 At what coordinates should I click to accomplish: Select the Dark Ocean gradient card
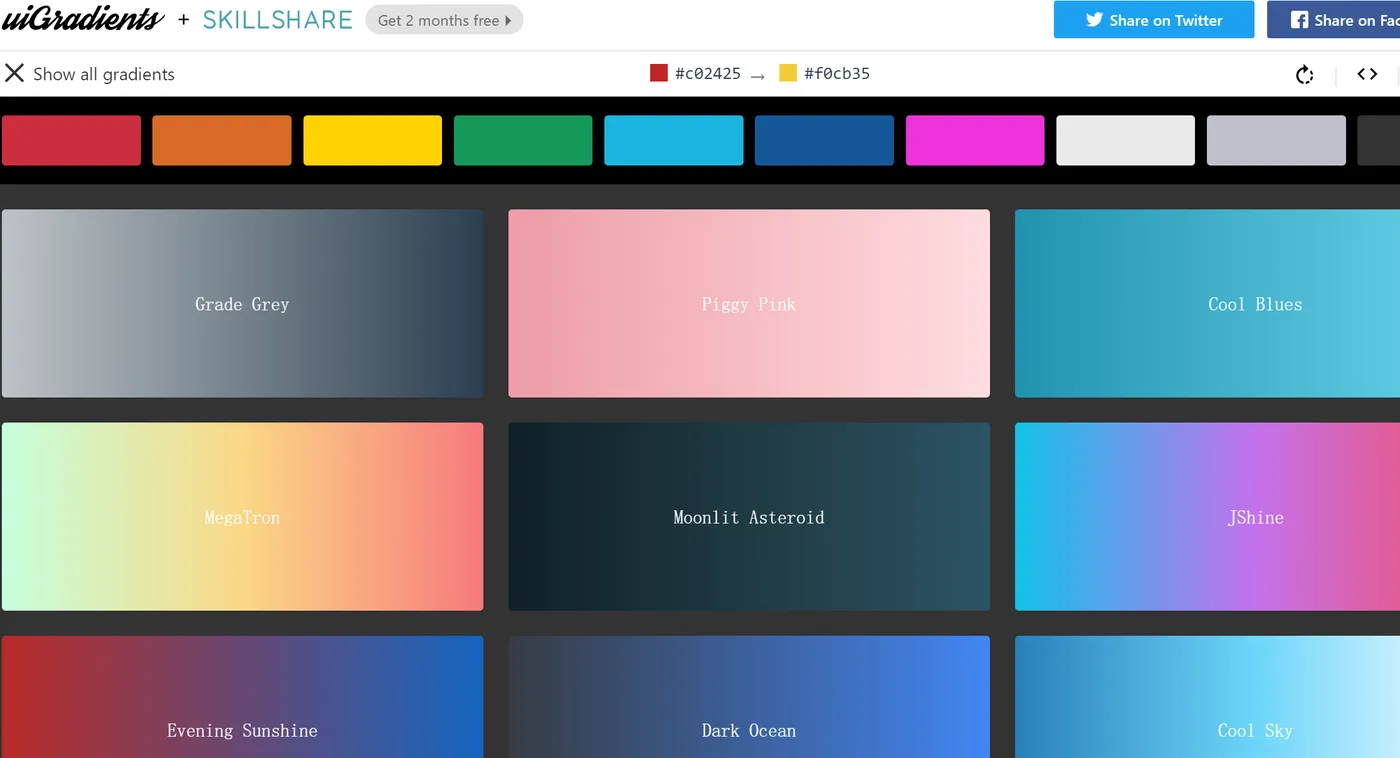[749, 697]
